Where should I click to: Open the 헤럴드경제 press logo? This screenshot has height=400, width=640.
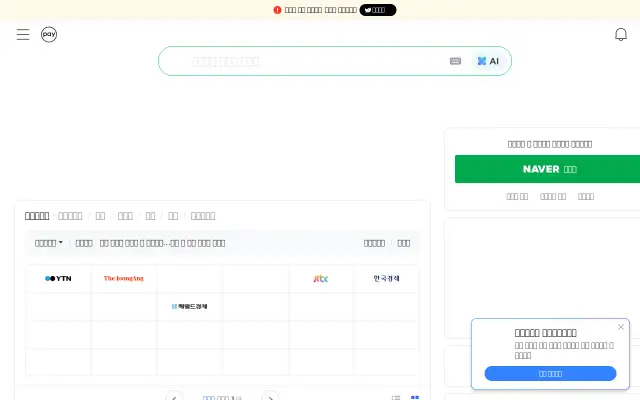[x=189, y=306]
